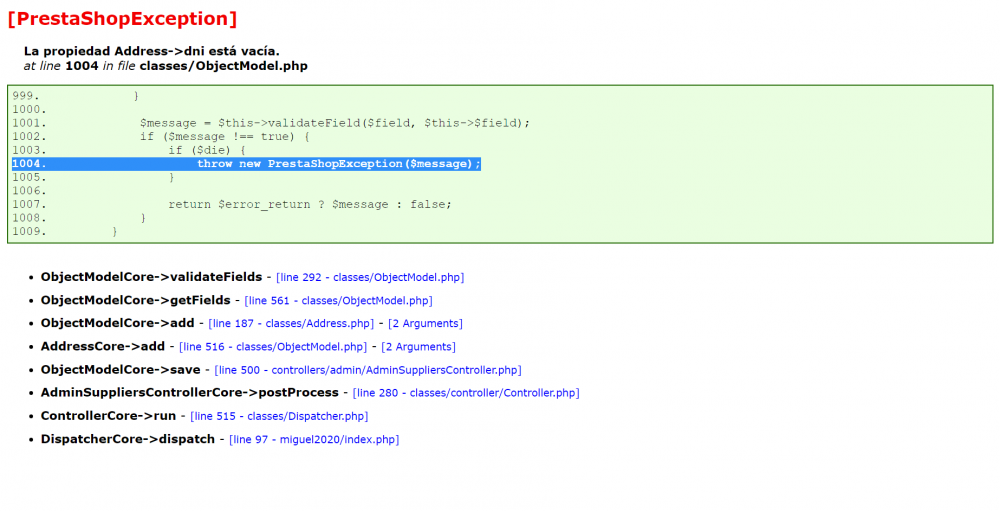This screenshot has height=511, width=1000.
Task: Click ObjectModelCore->add trace entry
Action: [x=118, y=323]
